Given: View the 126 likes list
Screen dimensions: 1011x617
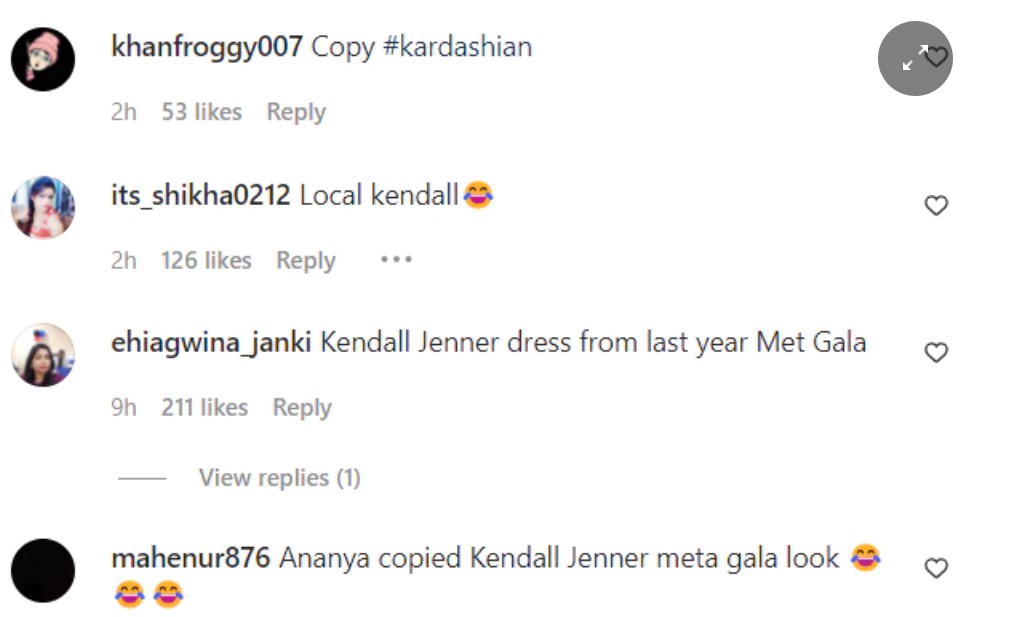Looking at the screenshot, I should click(x=206, y=260).
